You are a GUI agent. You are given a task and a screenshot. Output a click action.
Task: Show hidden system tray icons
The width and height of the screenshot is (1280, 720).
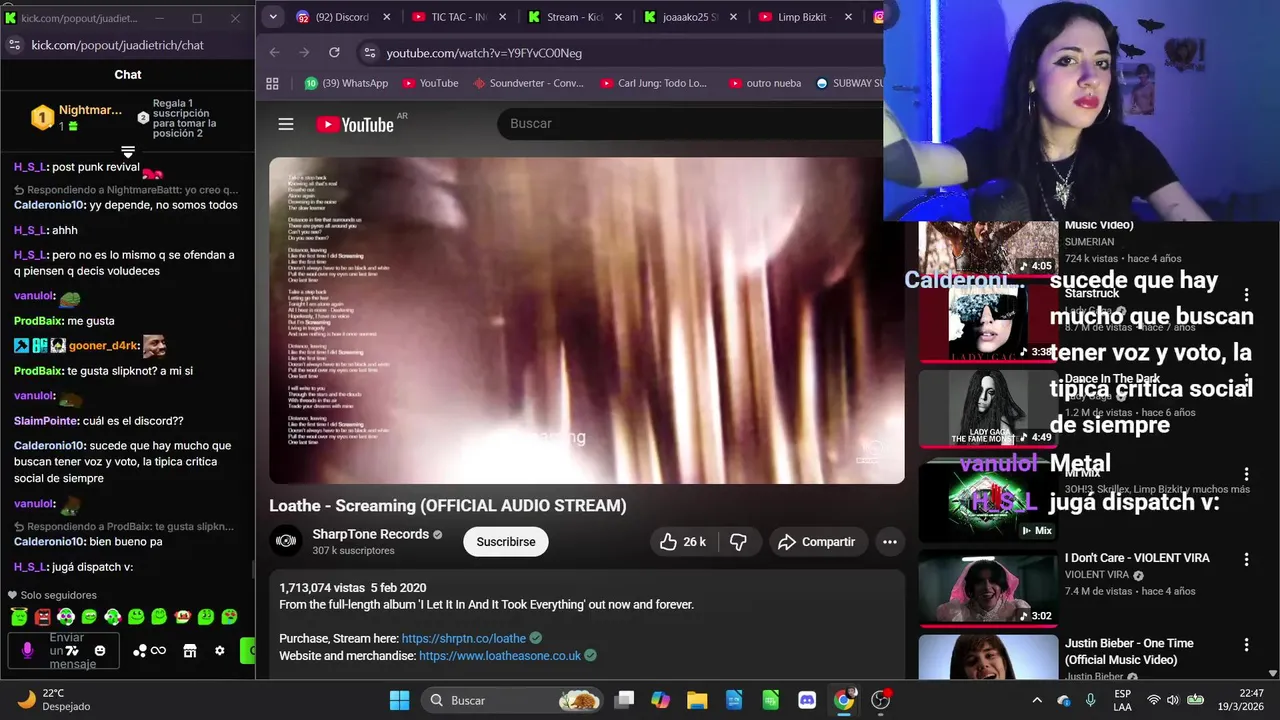click(1037, 700)
